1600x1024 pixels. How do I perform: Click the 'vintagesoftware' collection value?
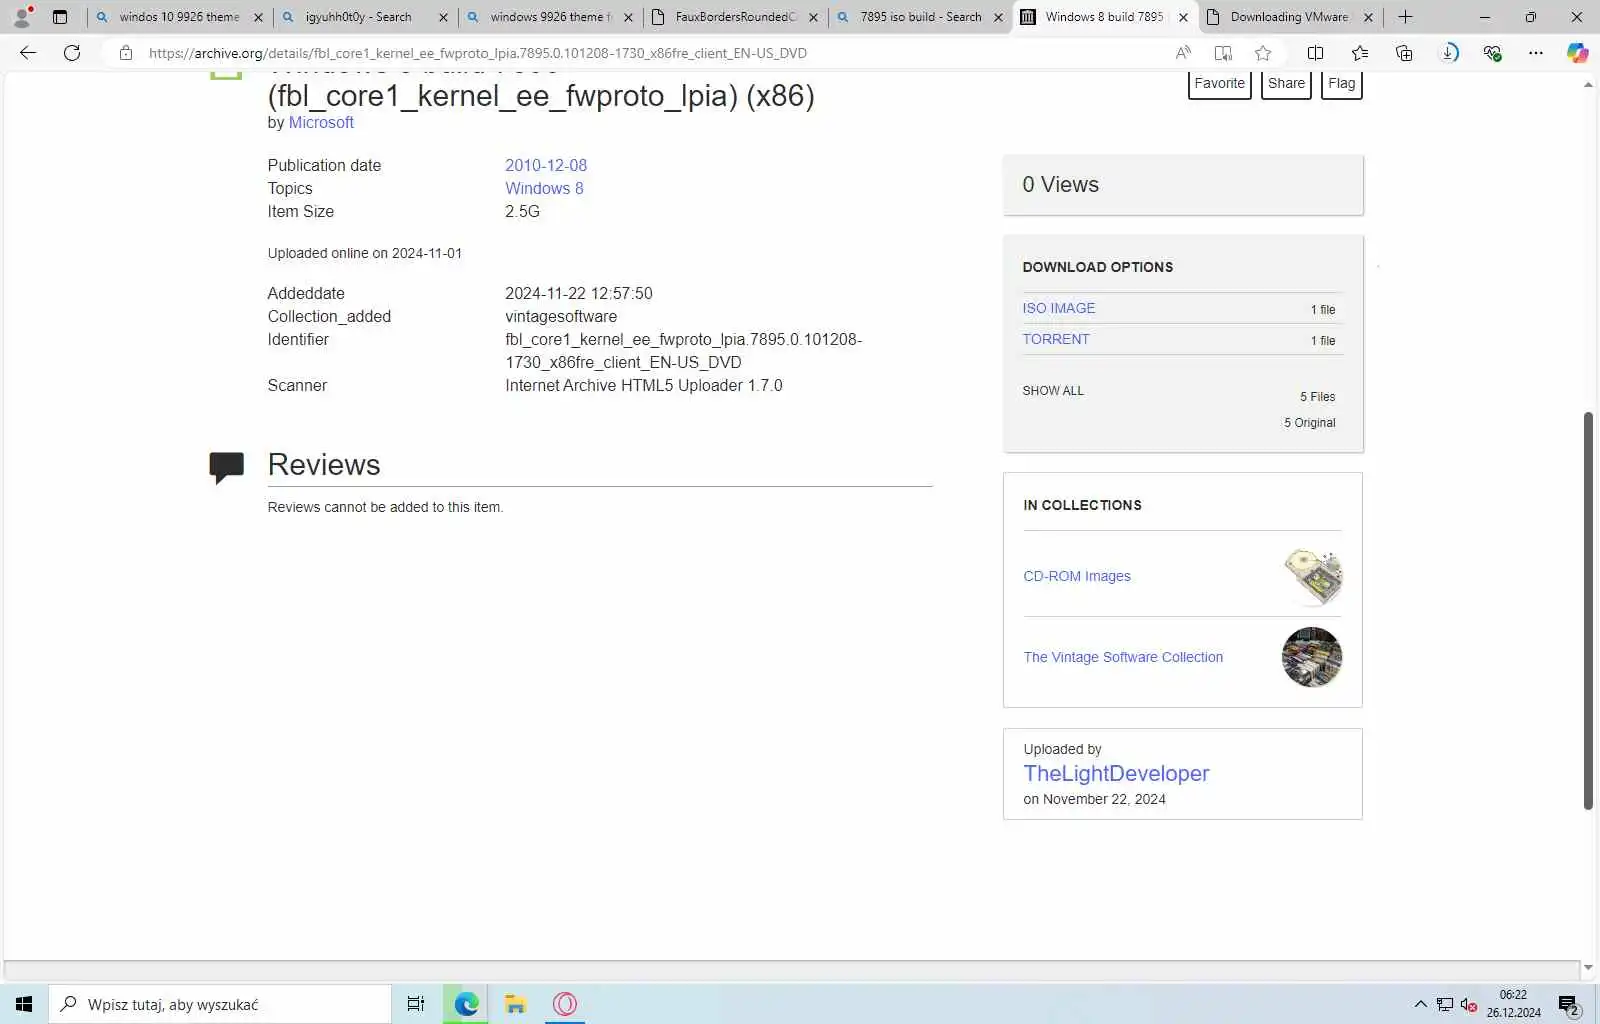point(561,316)
